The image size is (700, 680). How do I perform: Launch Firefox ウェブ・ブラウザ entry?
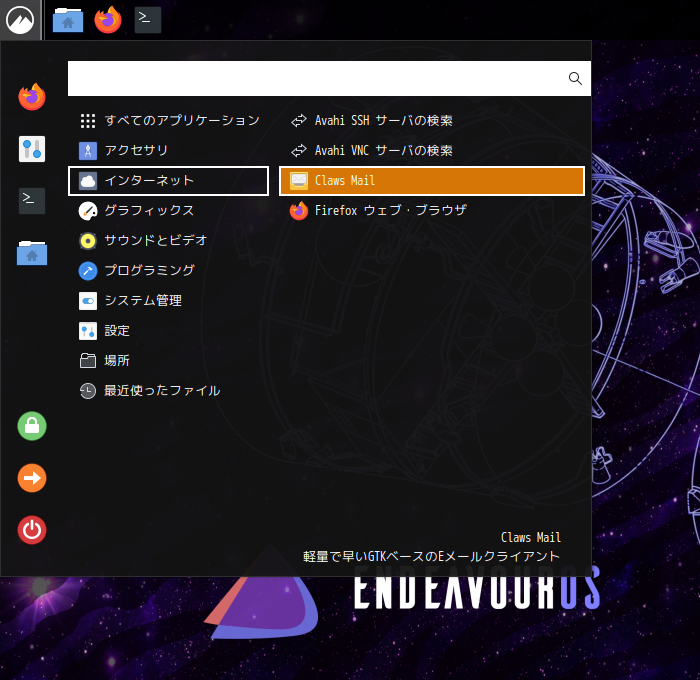pyautogui.click(x=432, y=211)
